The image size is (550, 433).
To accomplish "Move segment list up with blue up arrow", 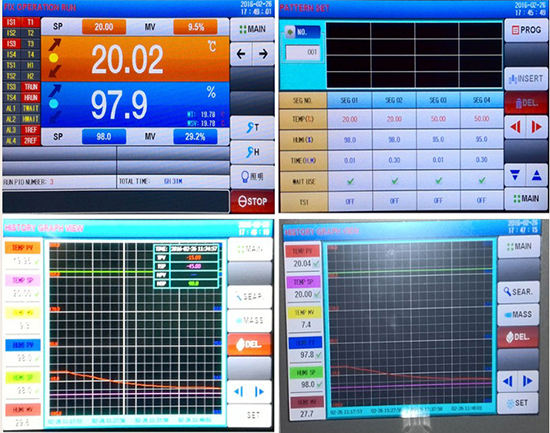I will (537, 175).
